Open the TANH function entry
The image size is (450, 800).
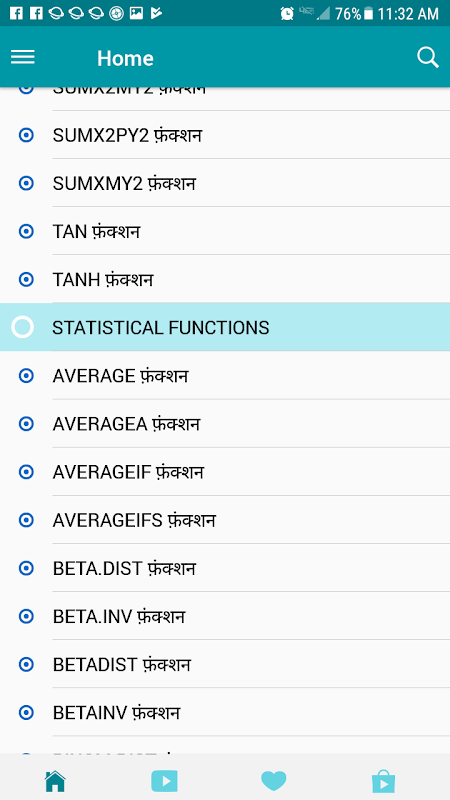(225, 280)
